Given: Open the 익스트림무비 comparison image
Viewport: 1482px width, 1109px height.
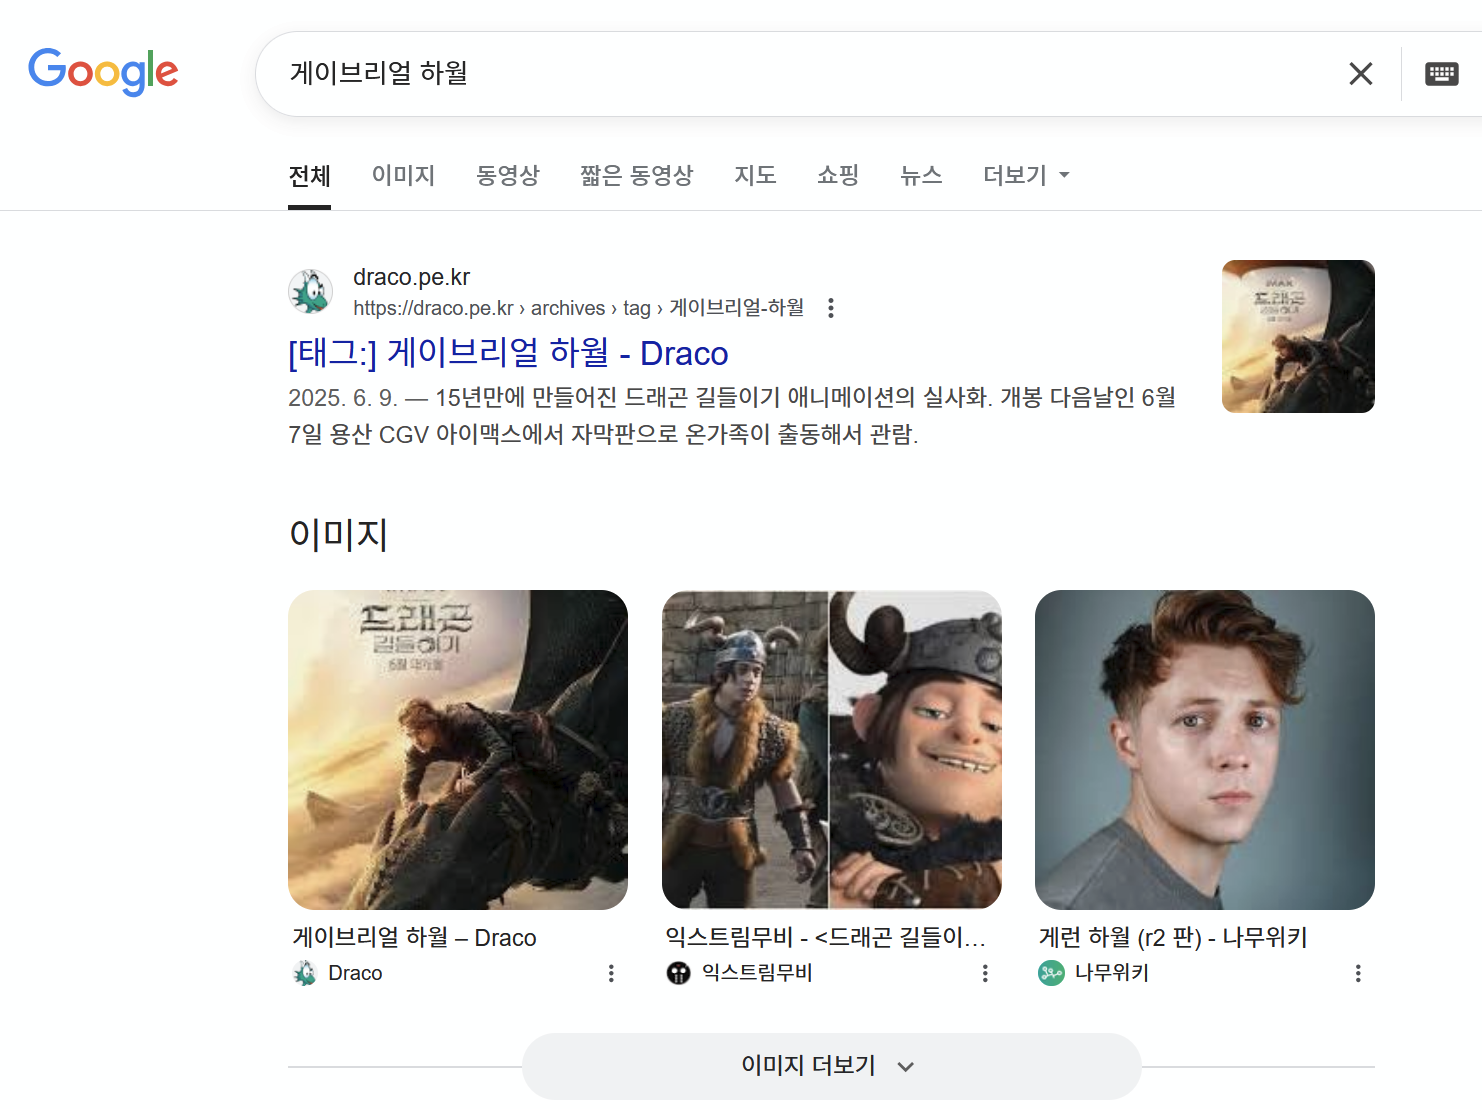Looking at the screenshot, I should coord(832,750).
